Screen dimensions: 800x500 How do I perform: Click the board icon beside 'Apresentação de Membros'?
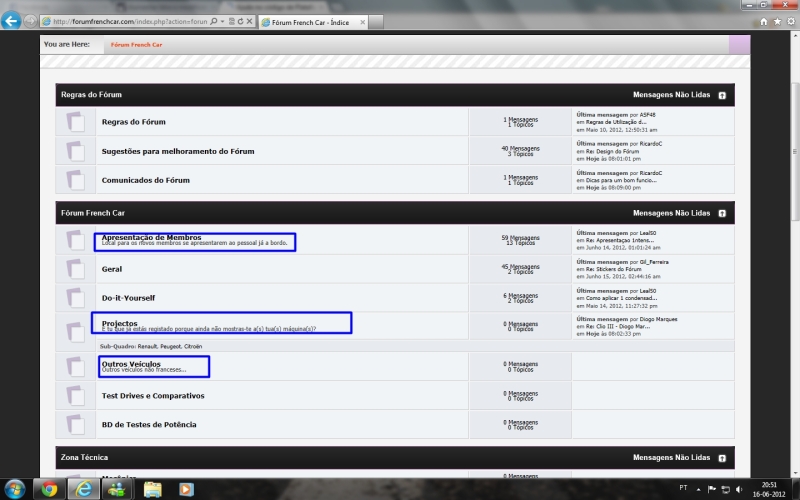pyautogui.click(x=76, y=240)
